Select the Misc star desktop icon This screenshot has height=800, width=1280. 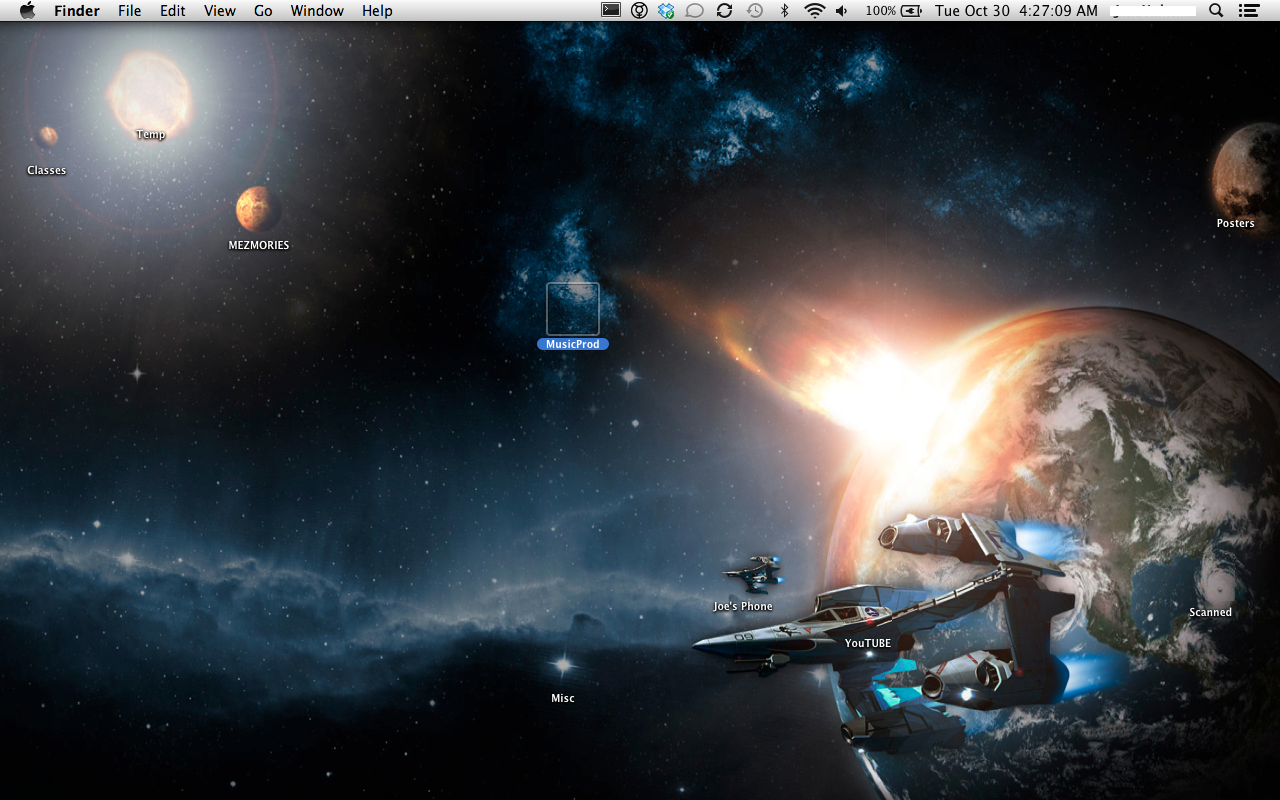[x=563, y=665]
